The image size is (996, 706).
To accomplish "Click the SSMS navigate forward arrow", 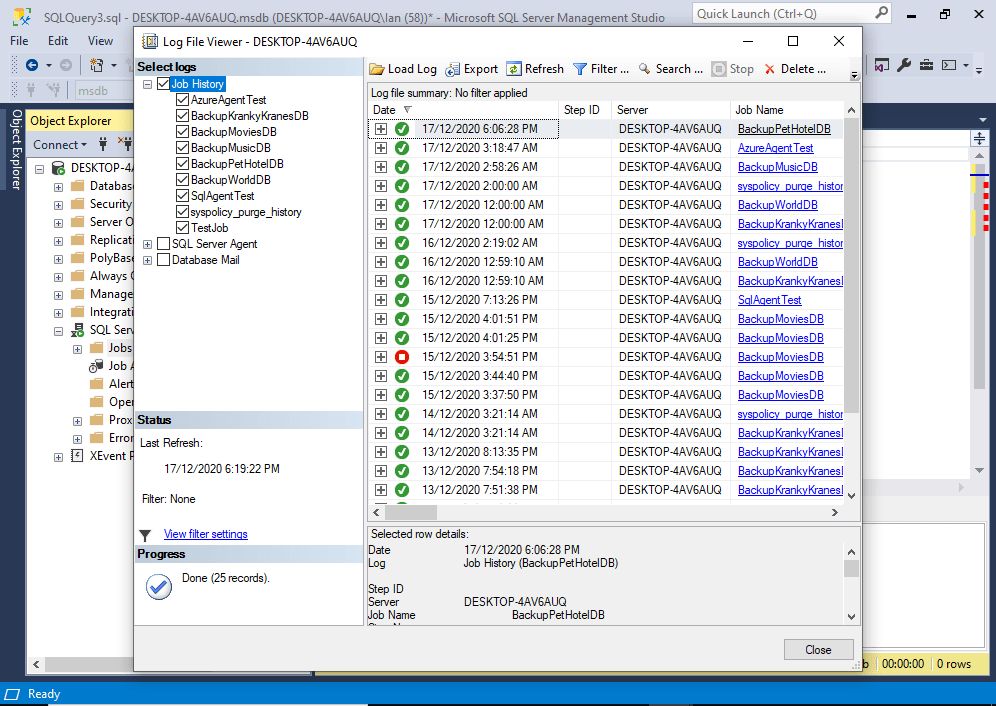I will [66, 65].
